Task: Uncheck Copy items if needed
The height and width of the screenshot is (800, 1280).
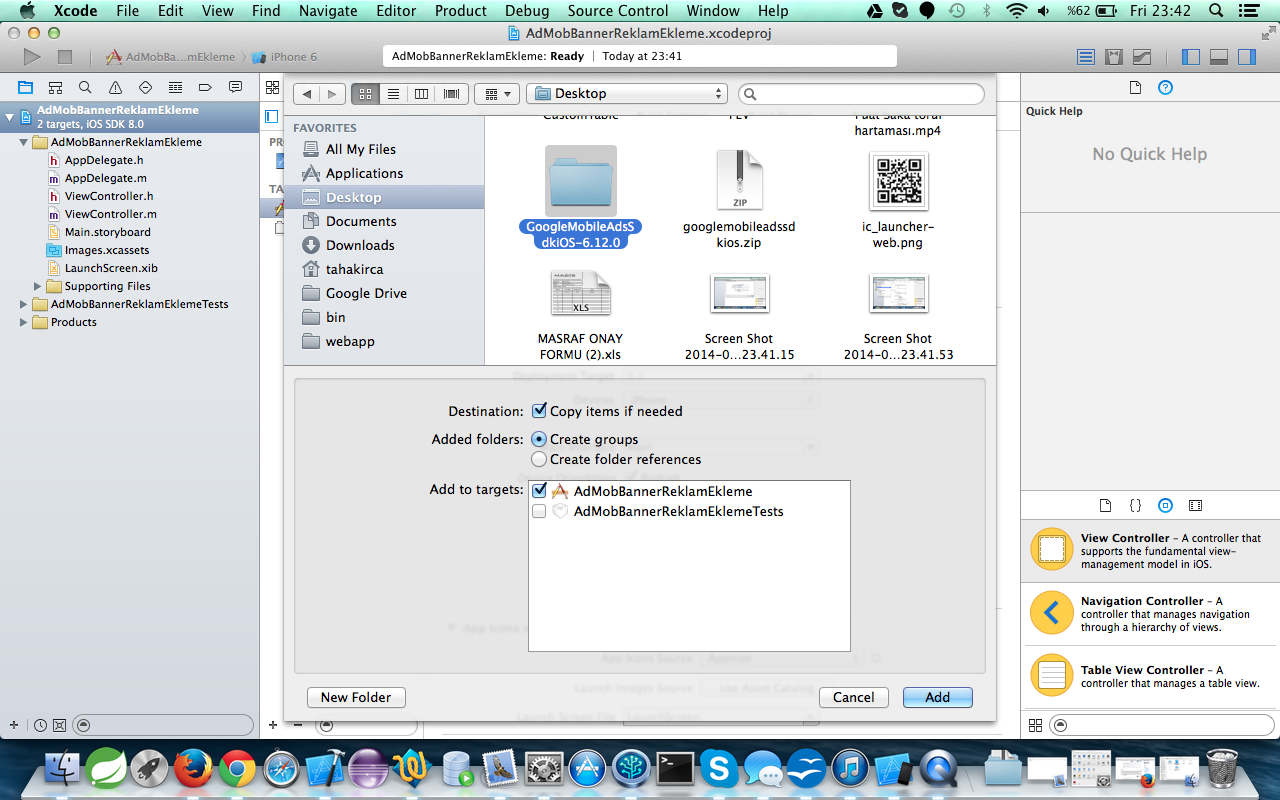Action: 539,411
